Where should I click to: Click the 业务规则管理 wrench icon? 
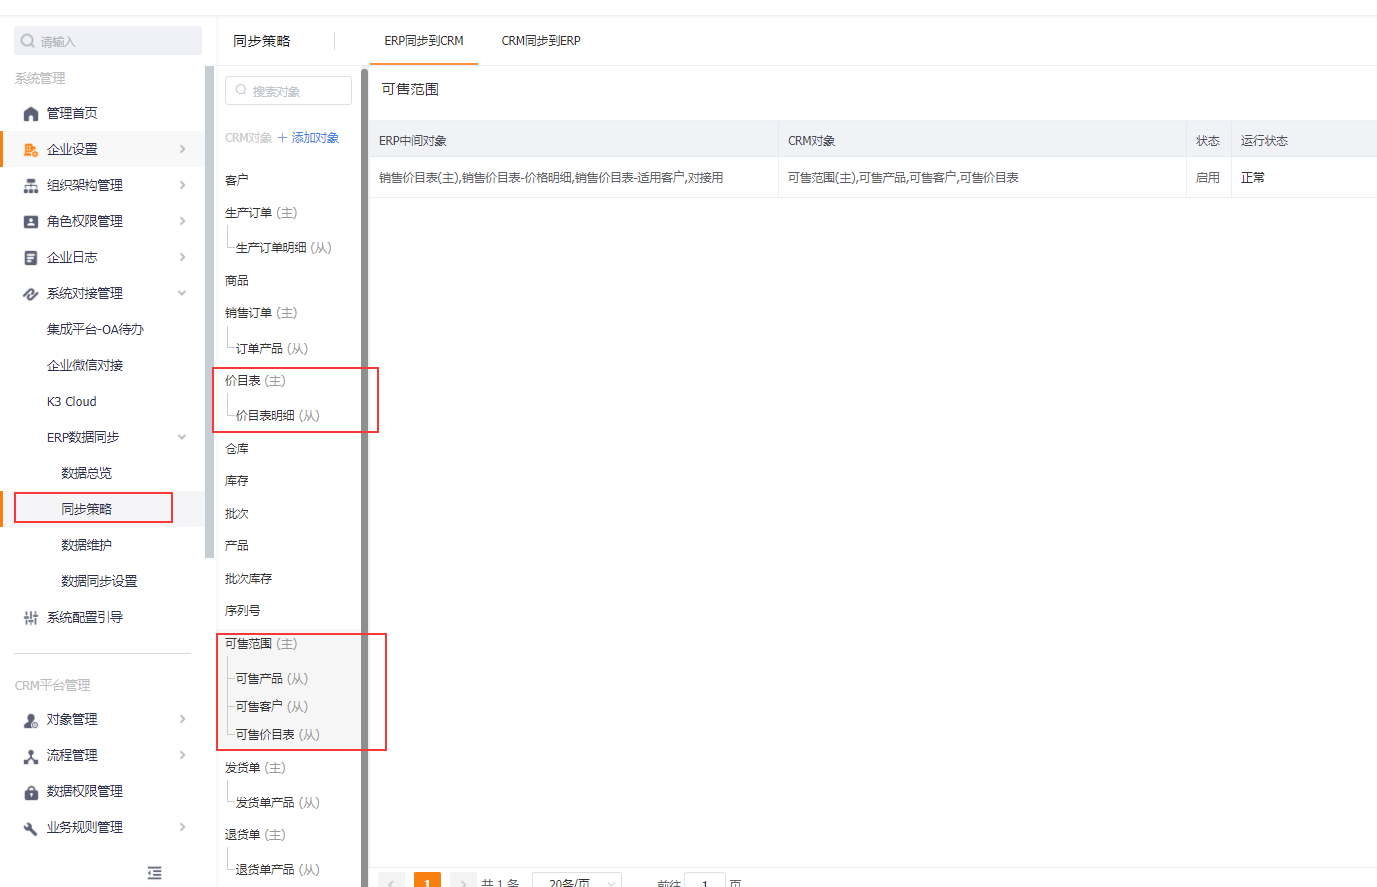[31, 828]
